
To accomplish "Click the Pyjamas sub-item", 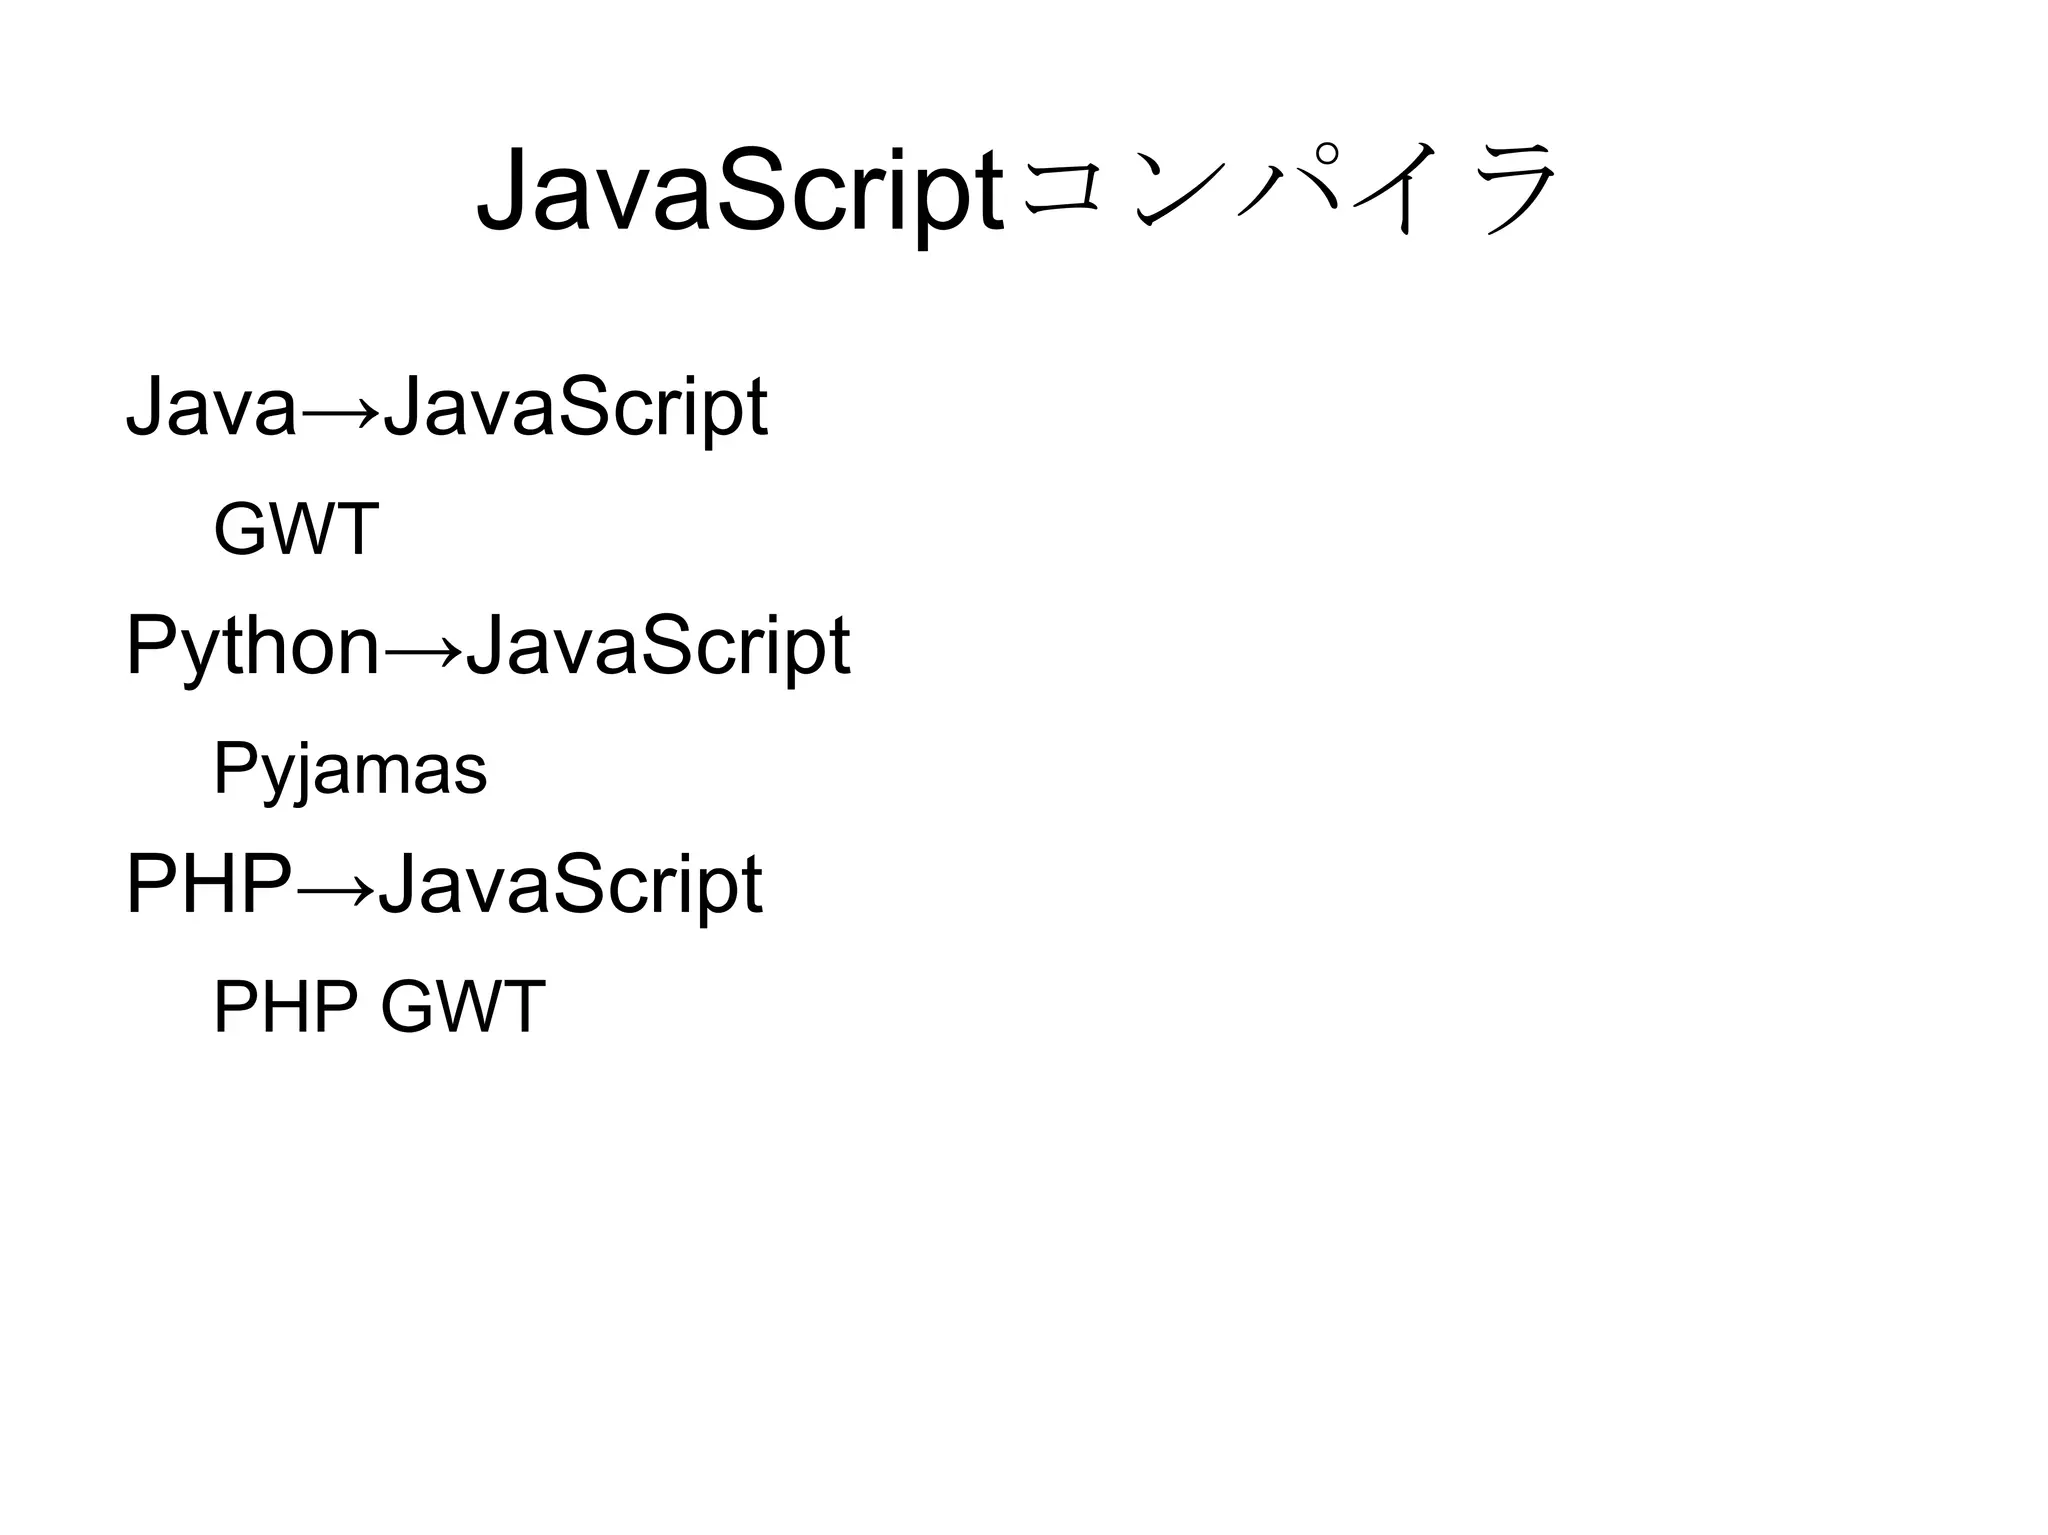I will pyautogui.click(x=350, y=769).
